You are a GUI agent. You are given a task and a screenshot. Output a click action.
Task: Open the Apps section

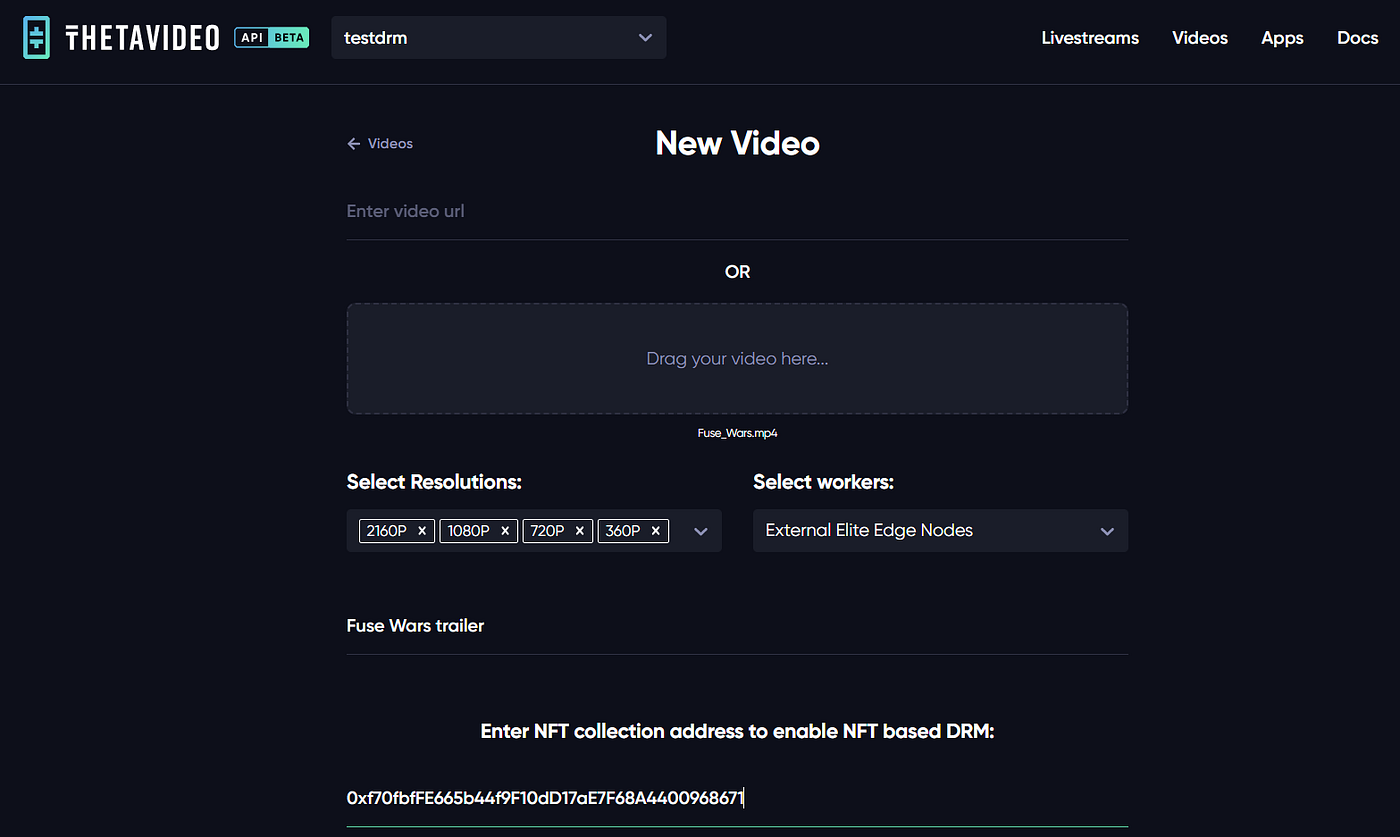(x=1282, y=38)
